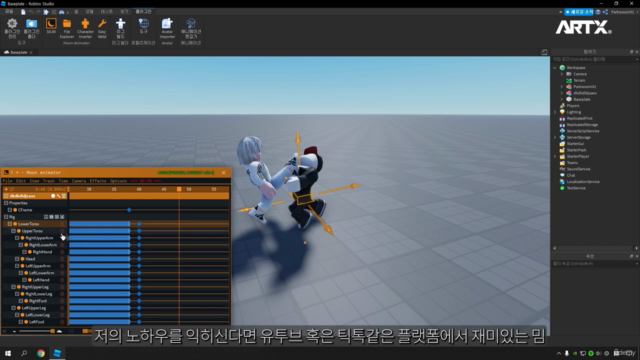Click the microphone icon in system tray
640x360 pixels.
coord(567,353)
